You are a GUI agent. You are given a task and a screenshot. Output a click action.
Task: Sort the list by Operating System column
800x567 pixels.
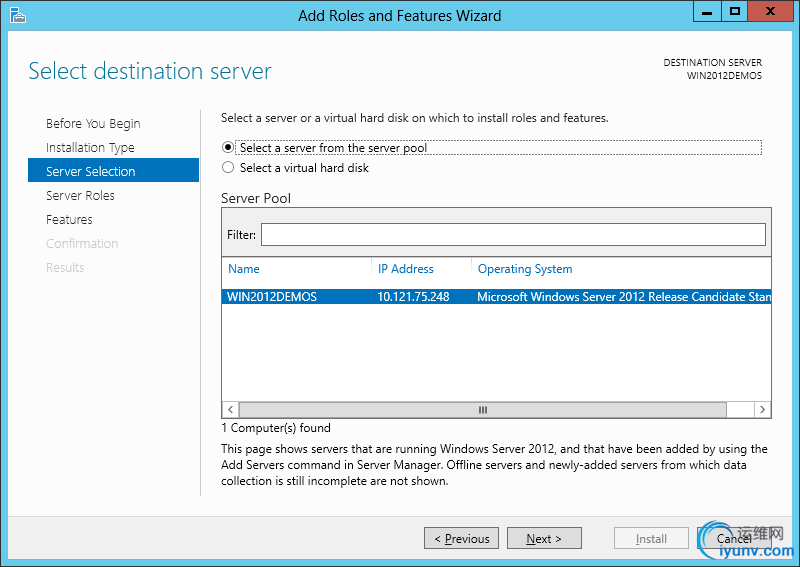coord(525,269)
